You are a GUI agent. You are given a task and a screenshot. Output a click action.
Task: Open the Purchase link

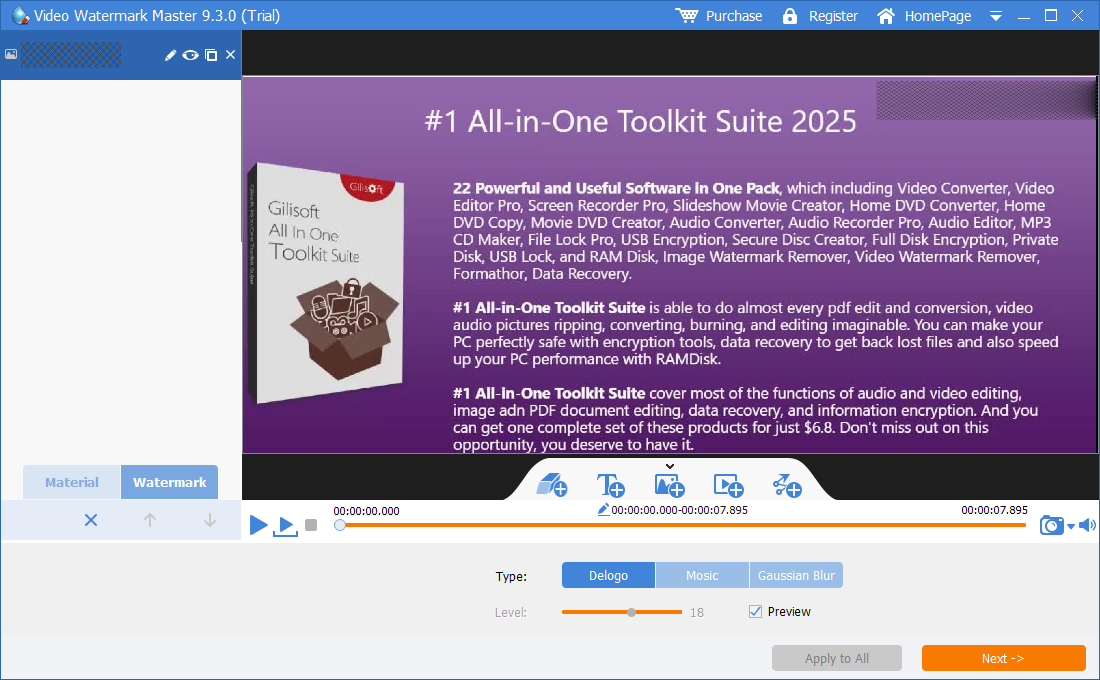pos(734,15)
